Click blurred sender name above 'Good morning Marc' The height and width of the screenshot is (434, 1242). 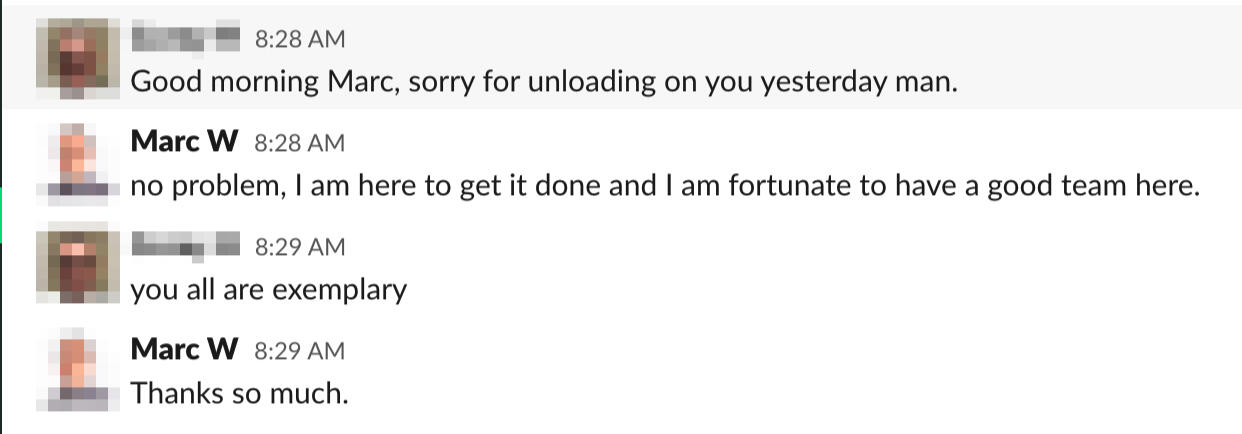click(x=186, y=39)
